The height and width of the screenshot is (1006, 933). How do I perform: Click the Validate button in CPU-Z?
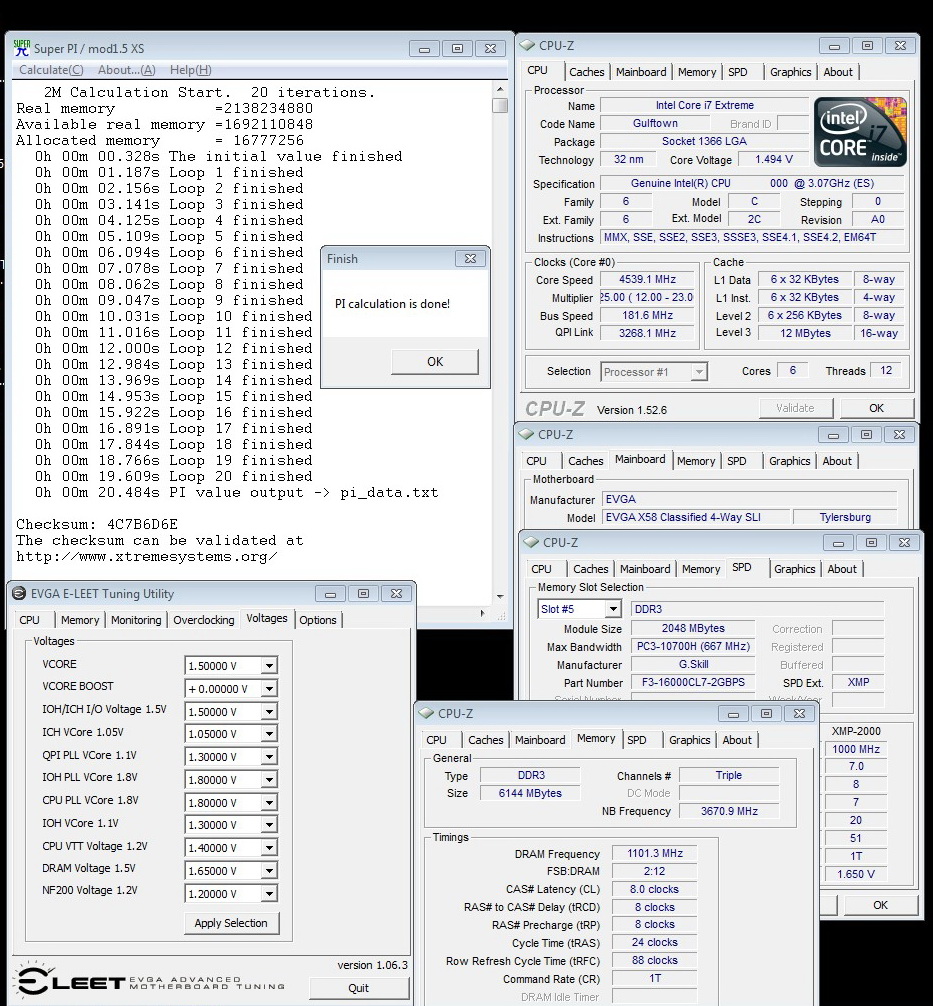tap(795, 408)
